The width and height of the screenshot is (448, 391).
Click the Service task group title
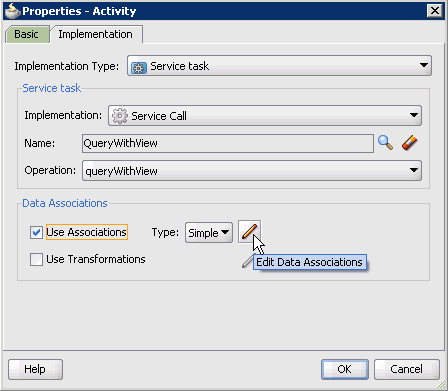click(x=52, y=88)
